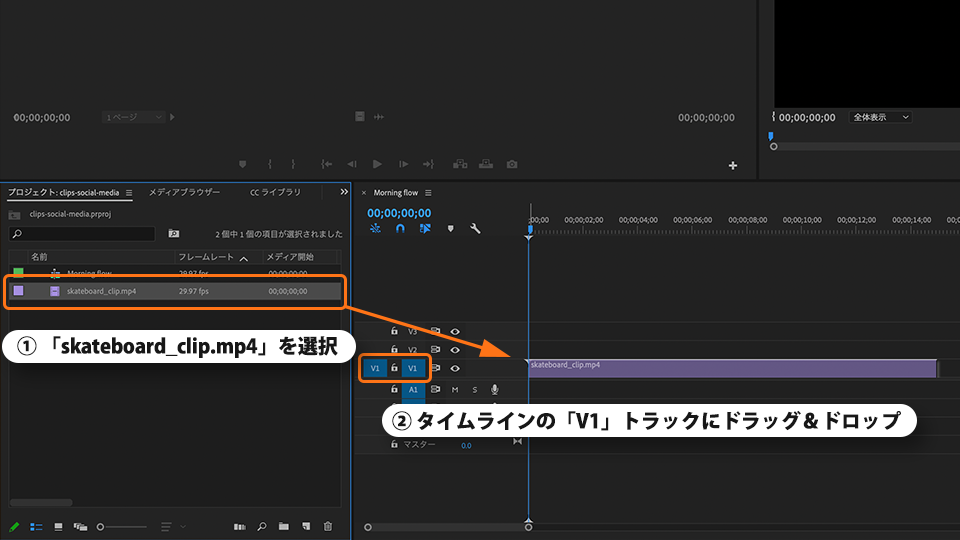Sort by フレームレート column header
The image size is (960, 540).
[206, 257]
